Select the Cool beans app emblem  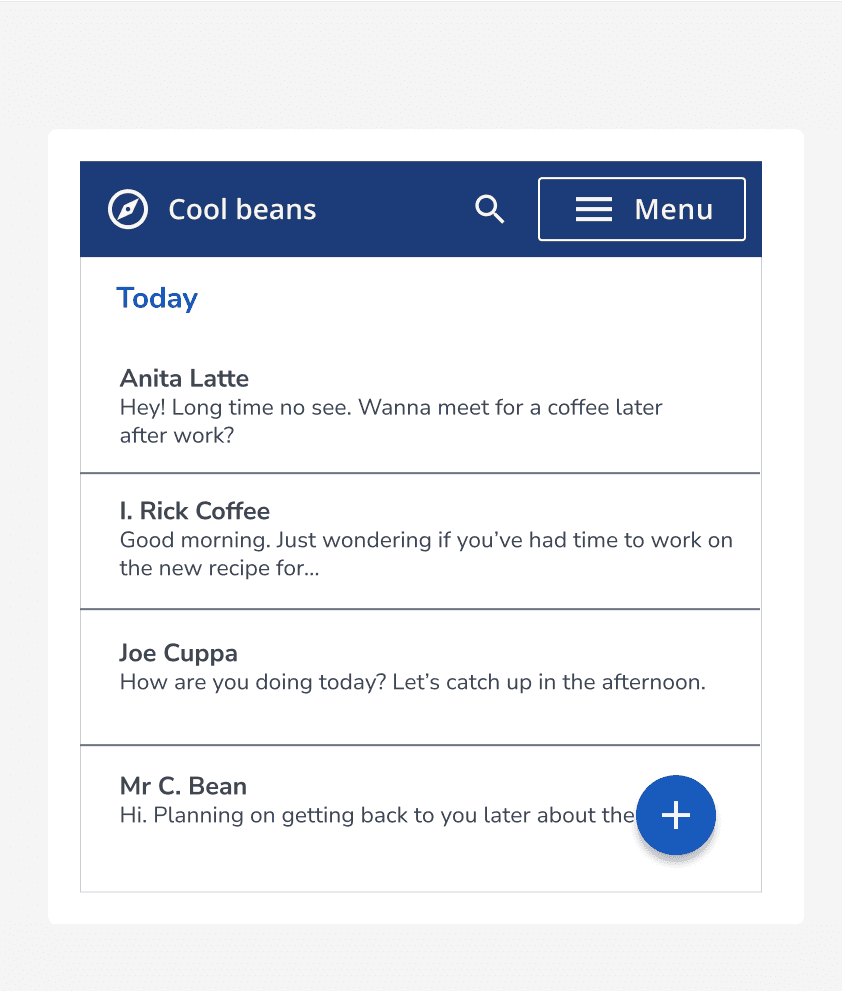coord(127,209)
